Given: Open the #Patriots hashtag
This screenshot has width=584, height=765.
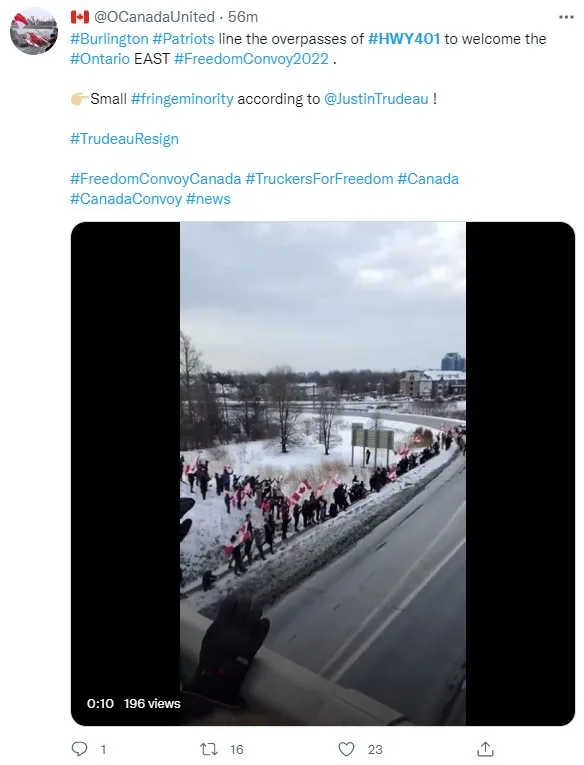Looking at the screenshot, I should 183,39.
